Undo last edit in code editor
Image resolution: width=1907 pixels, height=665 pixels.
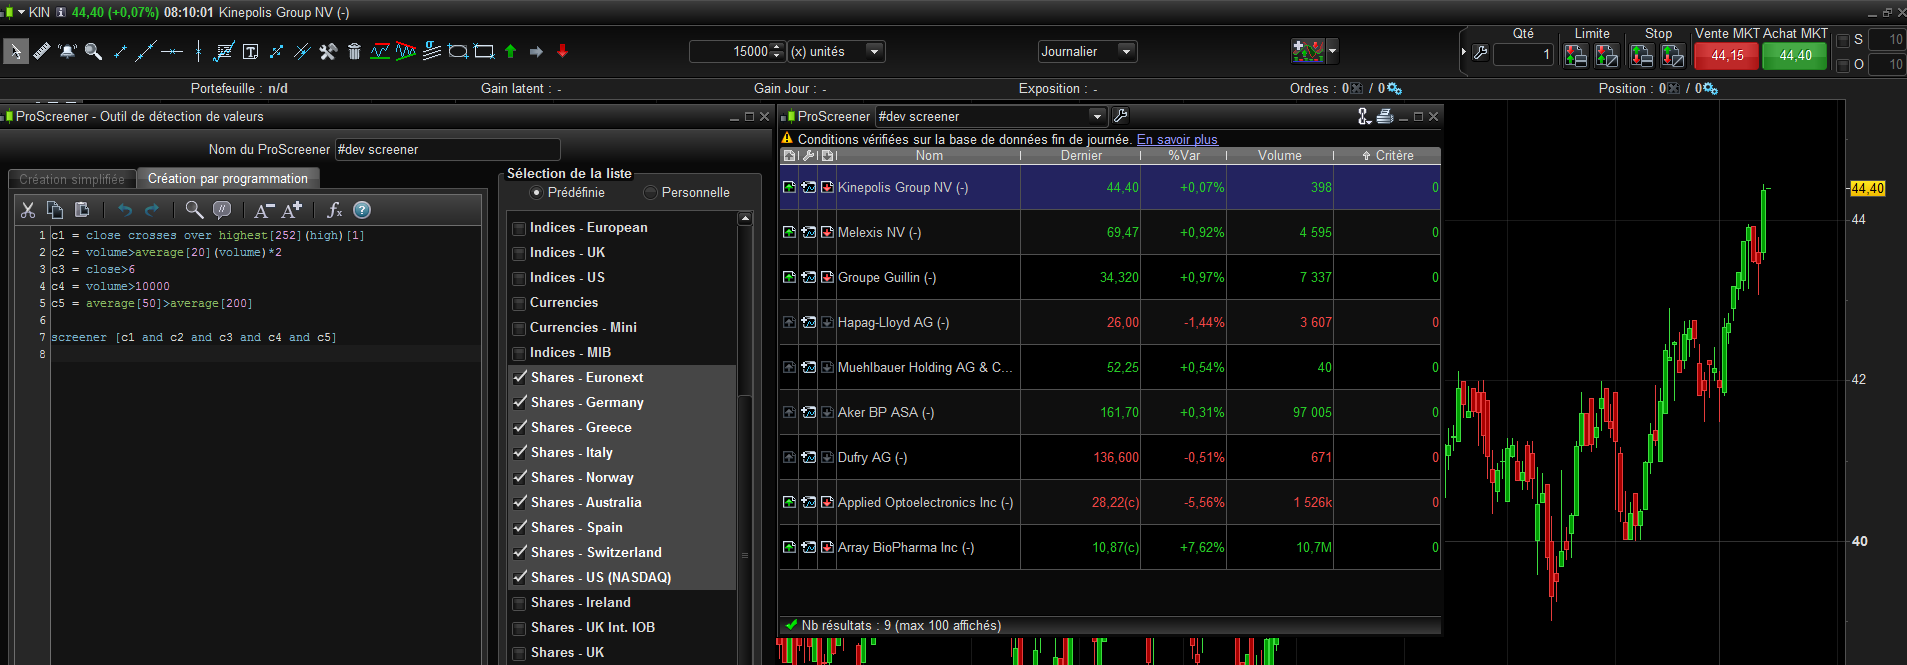[x=125, y=210]
